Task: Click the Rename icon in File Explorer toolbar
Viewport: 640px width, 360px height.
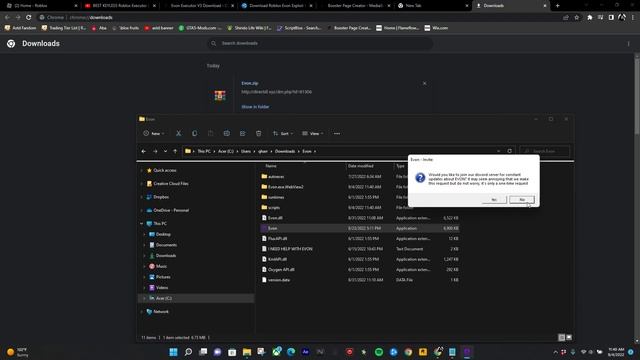Action: point(227,133)
